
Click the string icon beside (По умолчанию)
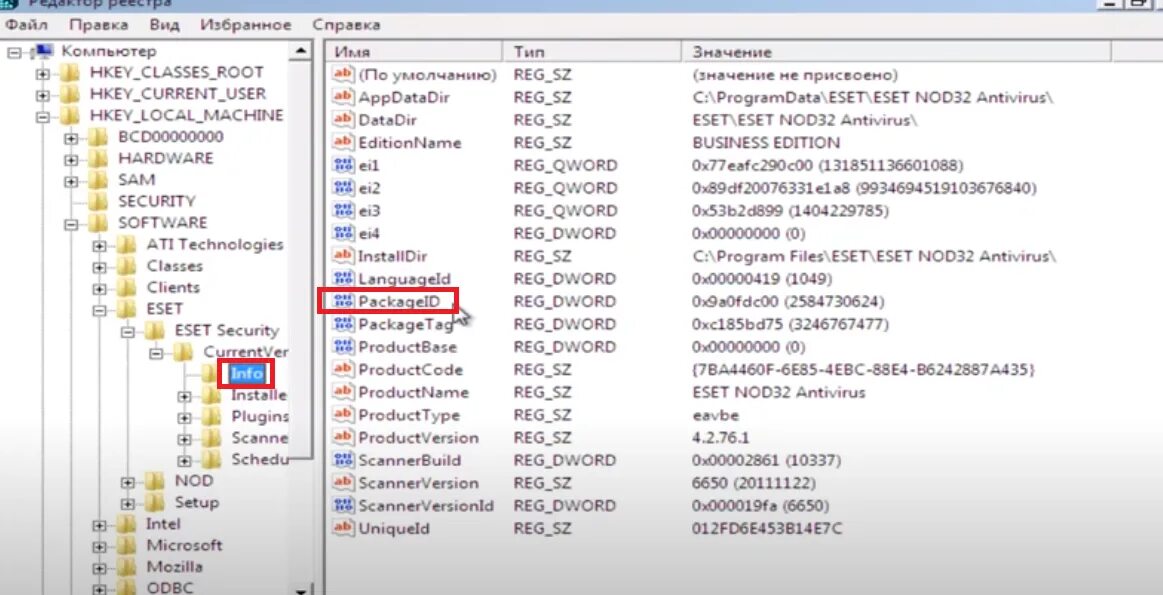click(x=341, y=74)
